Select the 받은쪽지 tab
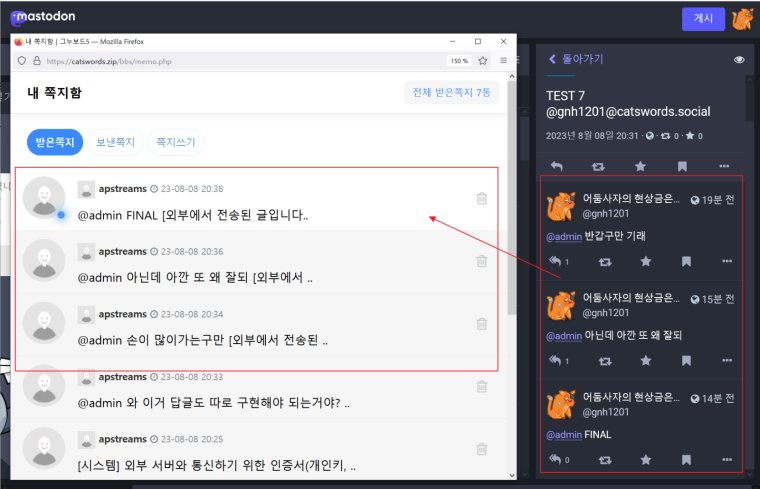Screen dimensions: 760x489 (55, 142)
